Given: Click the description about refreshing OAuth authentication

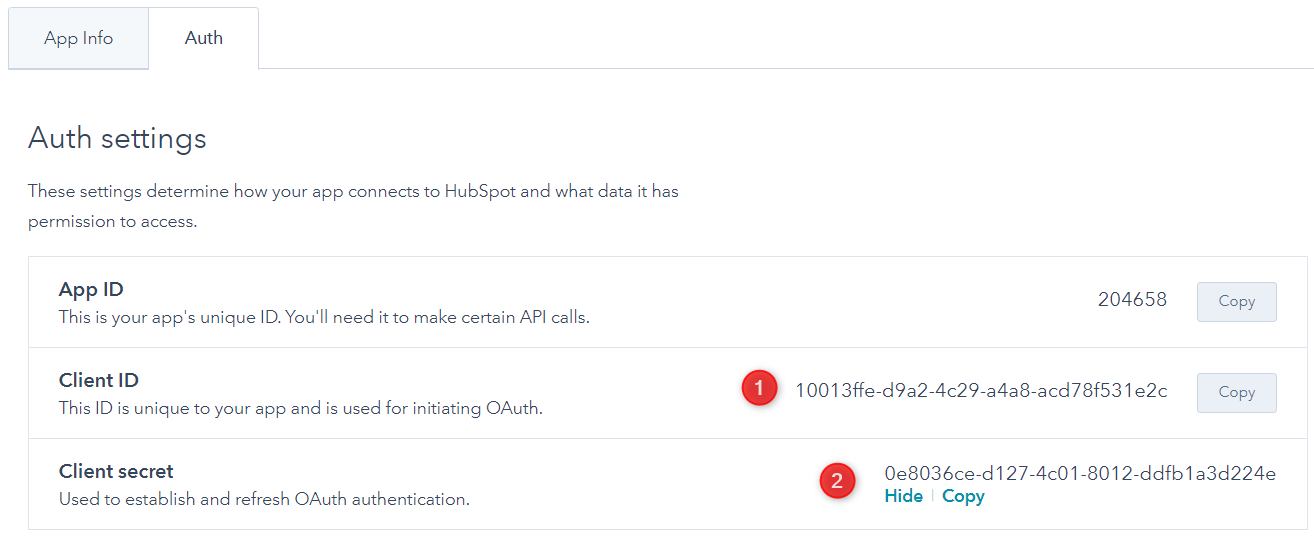Looking at the screenshot, I should [x=264, y=498].
